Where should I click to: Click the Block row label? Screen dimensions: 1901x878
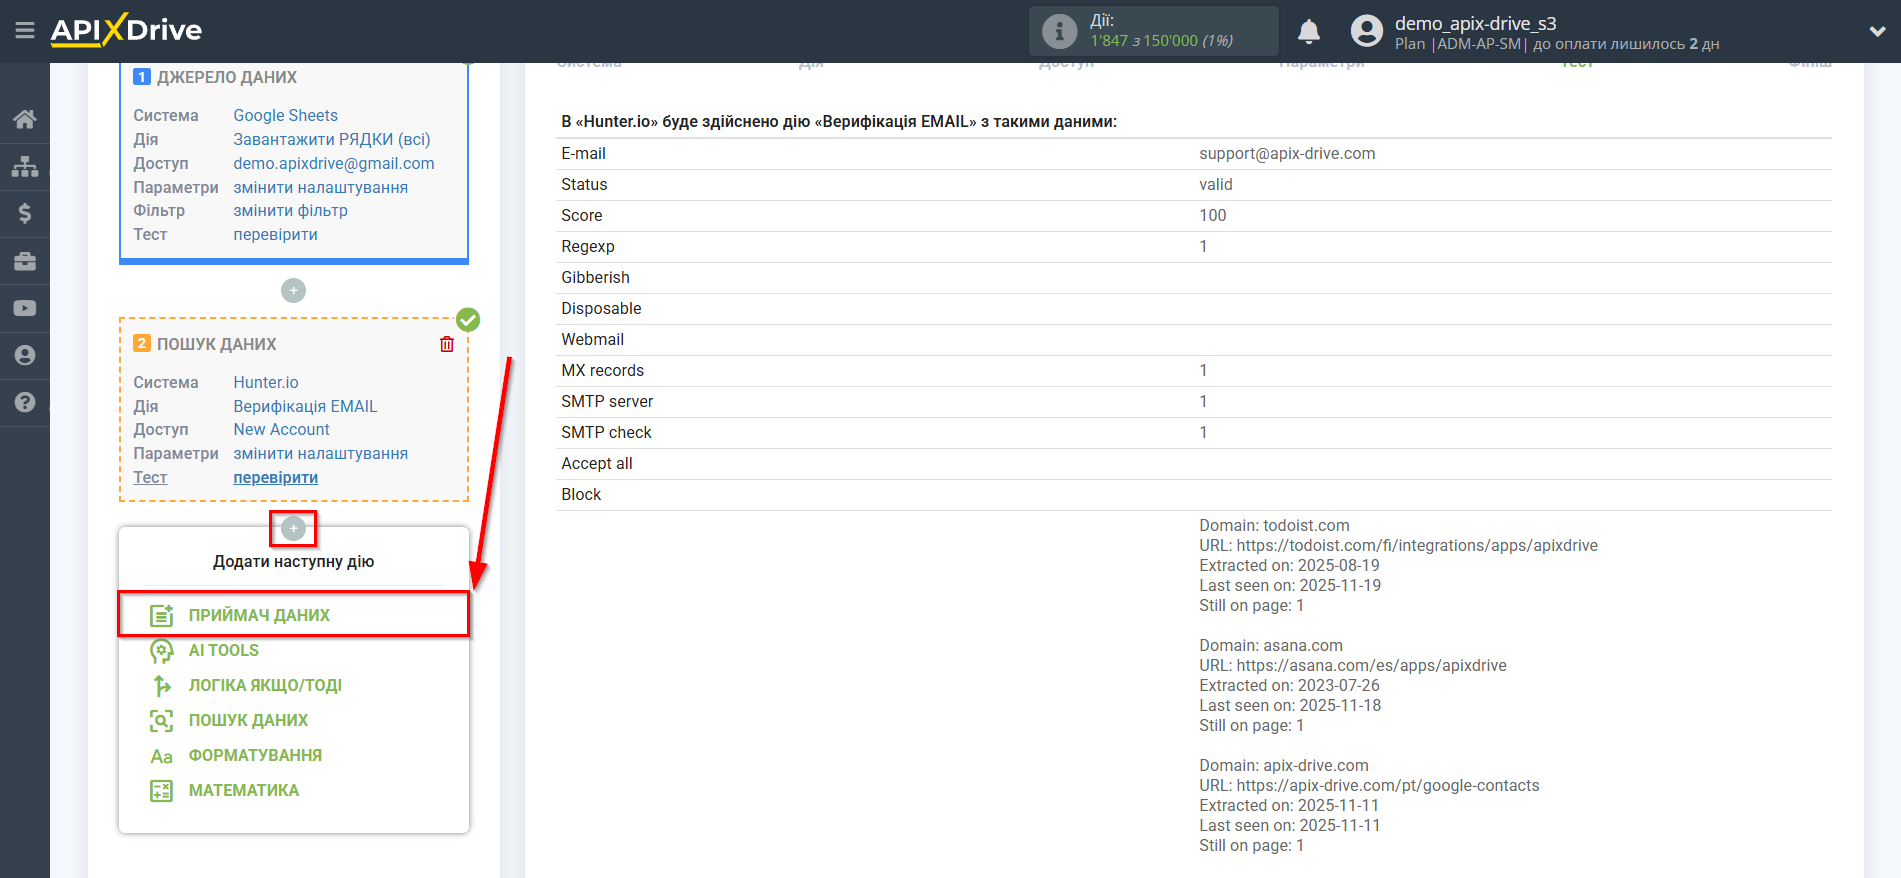[x=581, y=494]
